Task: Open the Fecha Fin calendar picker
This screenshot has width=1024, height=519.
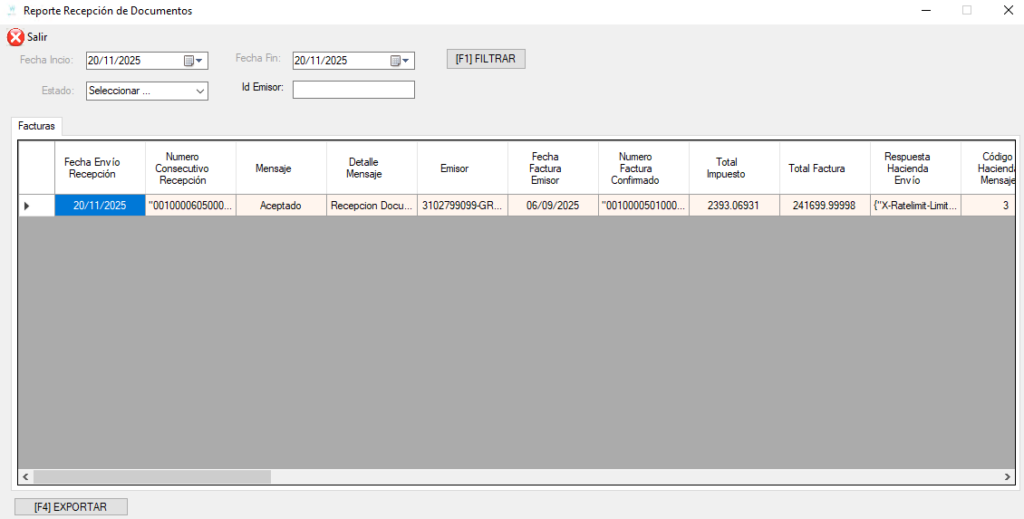Action: coord(400,61)
